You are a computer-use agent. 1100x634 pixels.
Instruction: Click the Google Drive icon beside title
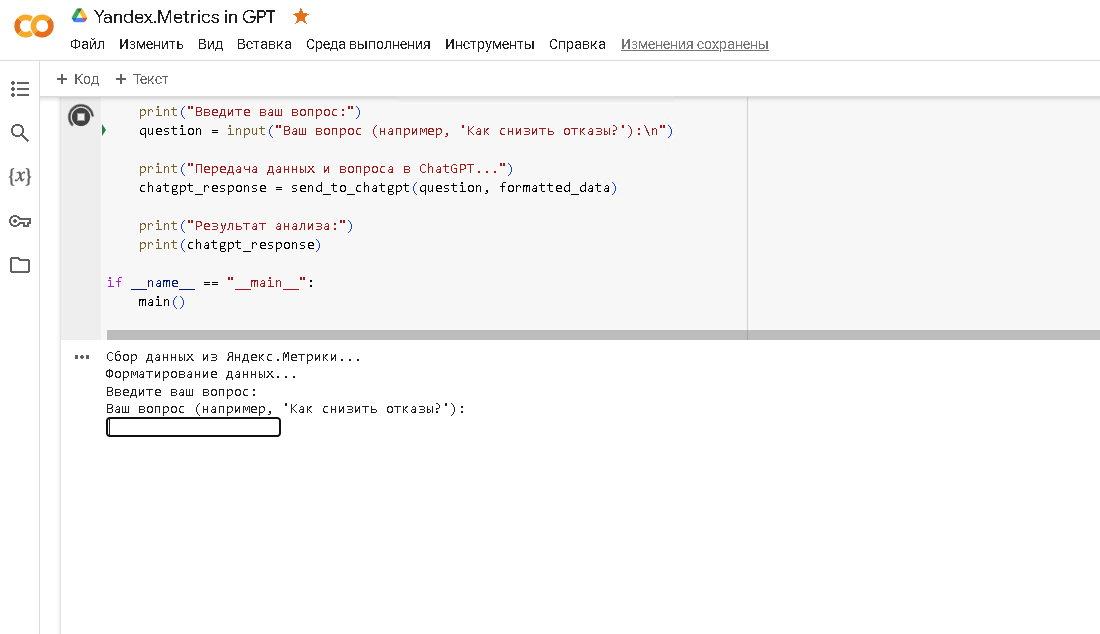[79, 15]
